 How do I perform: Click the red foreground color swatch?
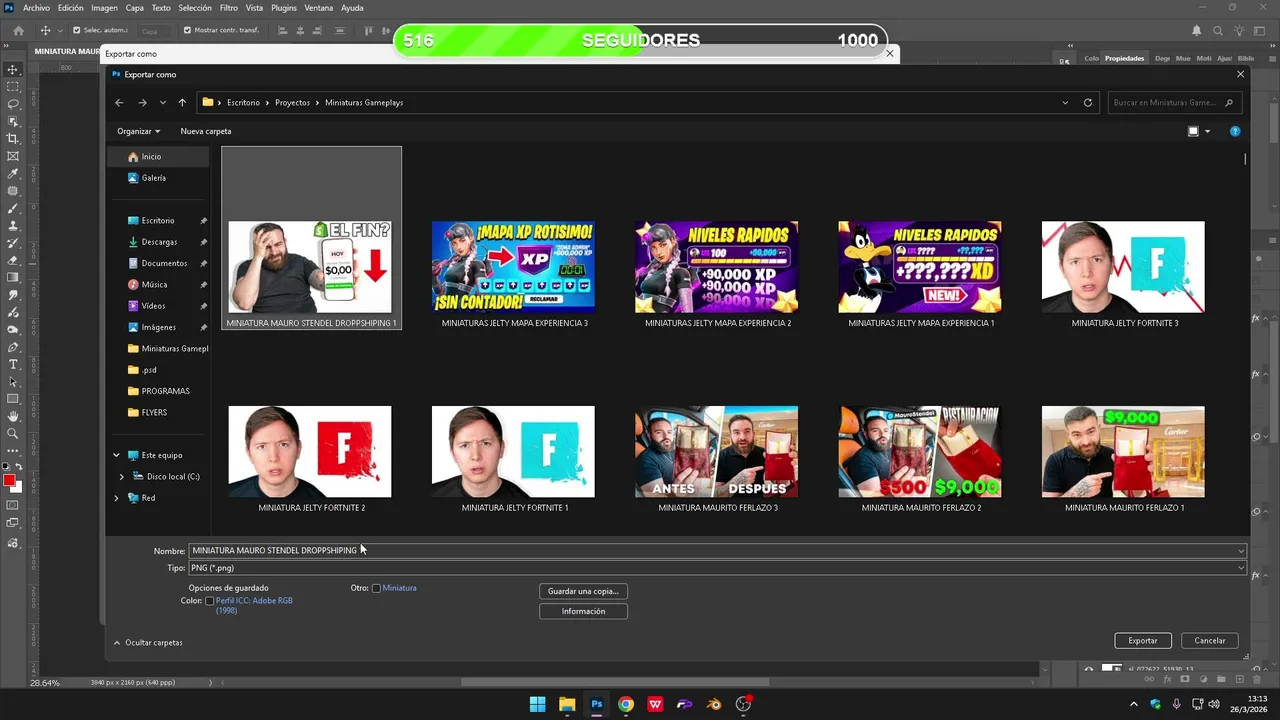10,481
